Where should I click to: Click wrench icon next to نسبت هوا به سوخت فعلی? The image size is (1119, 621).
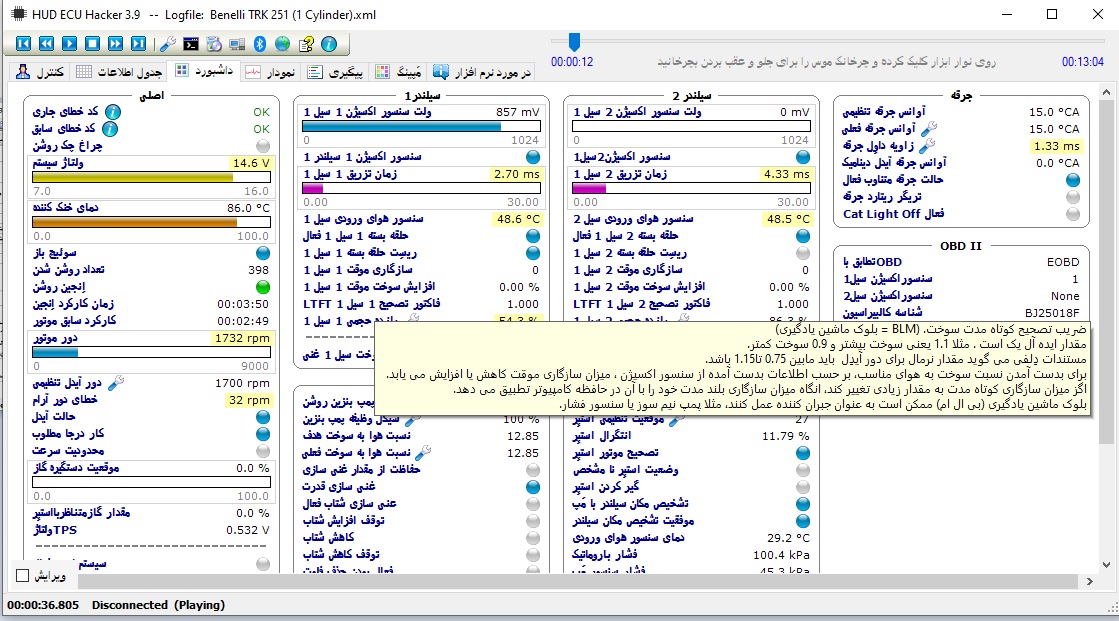[x=422, y=453]
